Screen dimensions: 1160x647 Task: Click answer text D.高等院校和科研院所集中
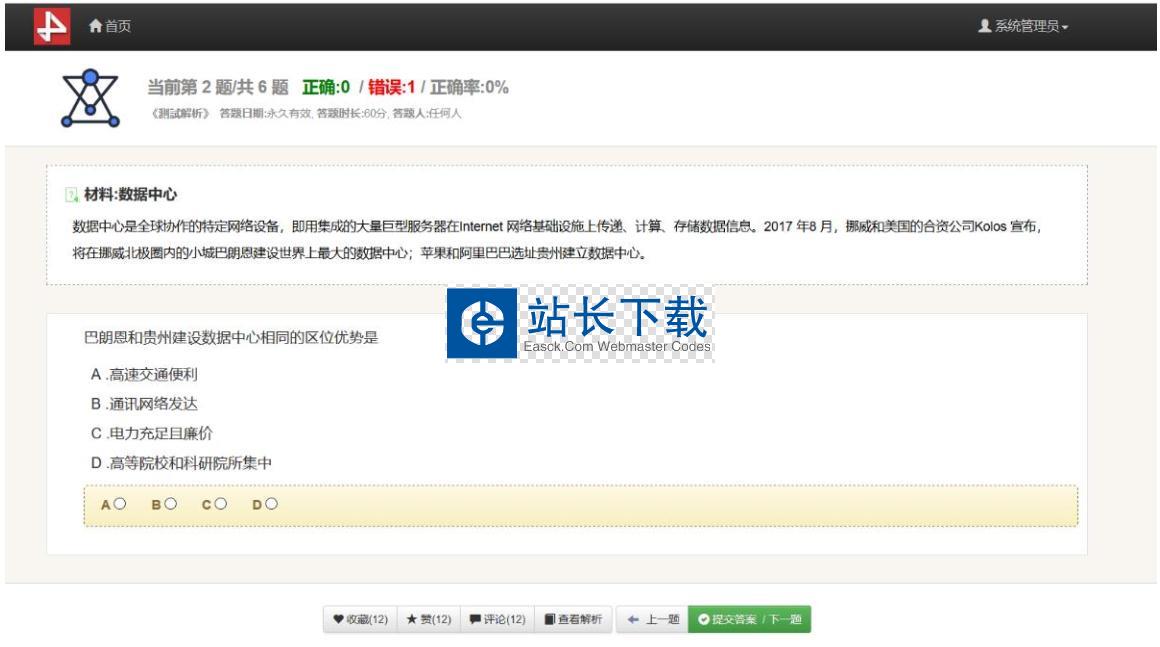click(x=181, y=463)
